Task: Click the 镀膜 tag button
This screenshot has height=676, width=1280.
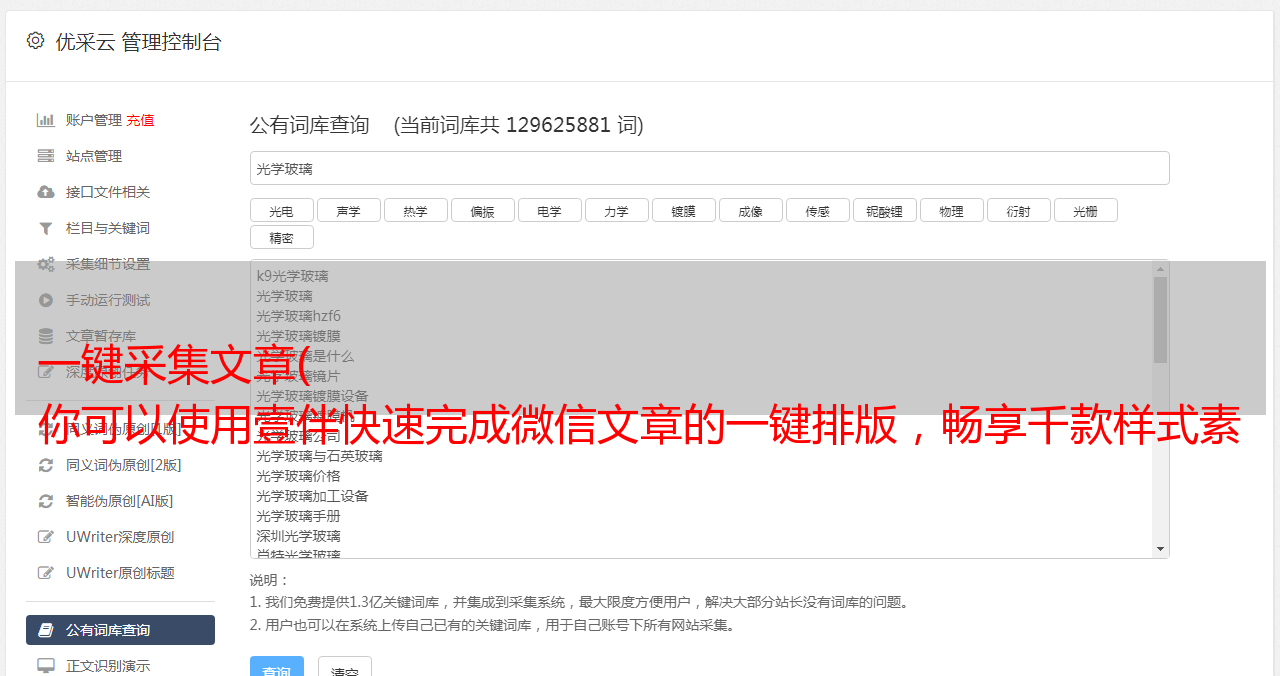Action: point(683,210)
